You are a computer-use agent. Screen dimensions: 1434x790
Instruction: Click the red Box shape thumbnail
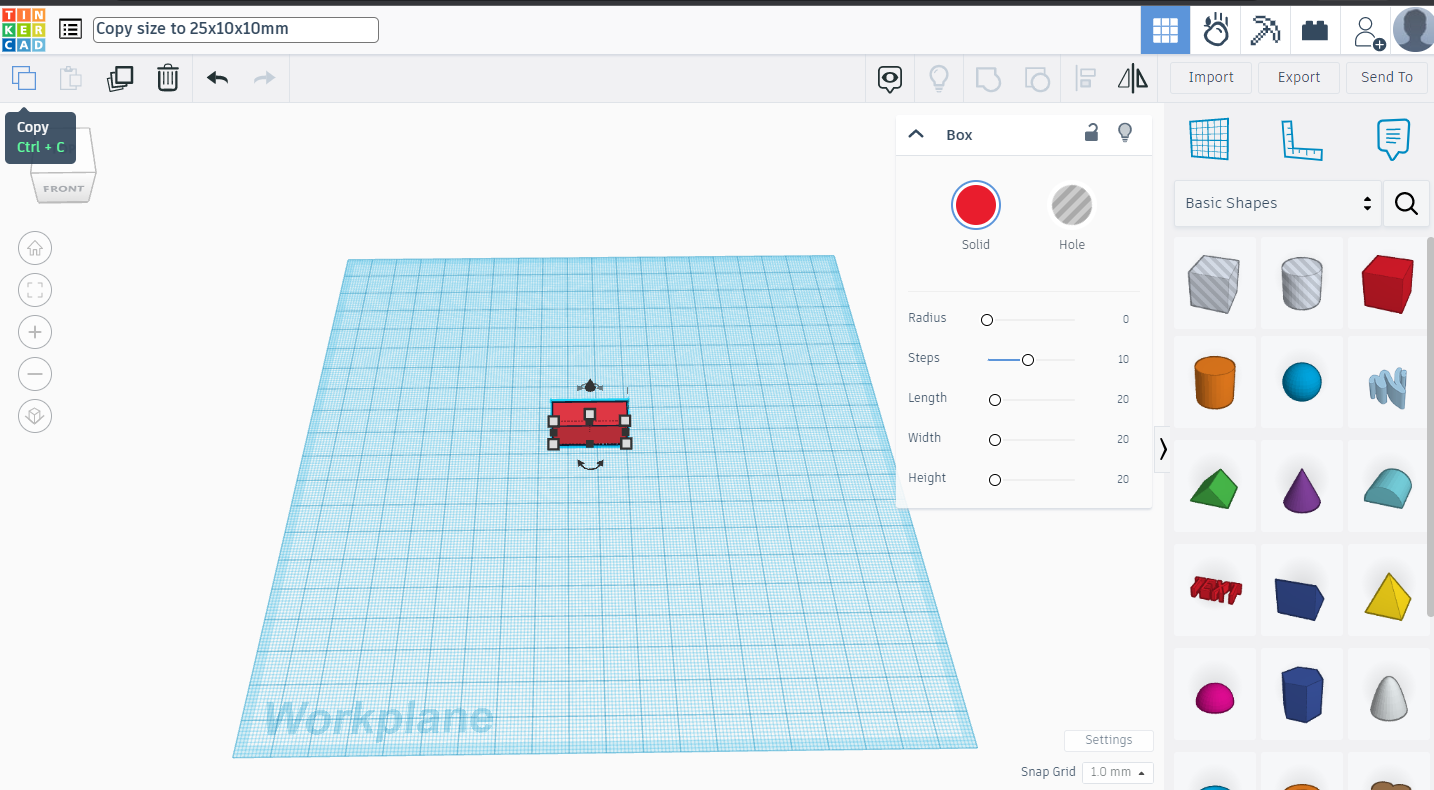[1388, 283]
